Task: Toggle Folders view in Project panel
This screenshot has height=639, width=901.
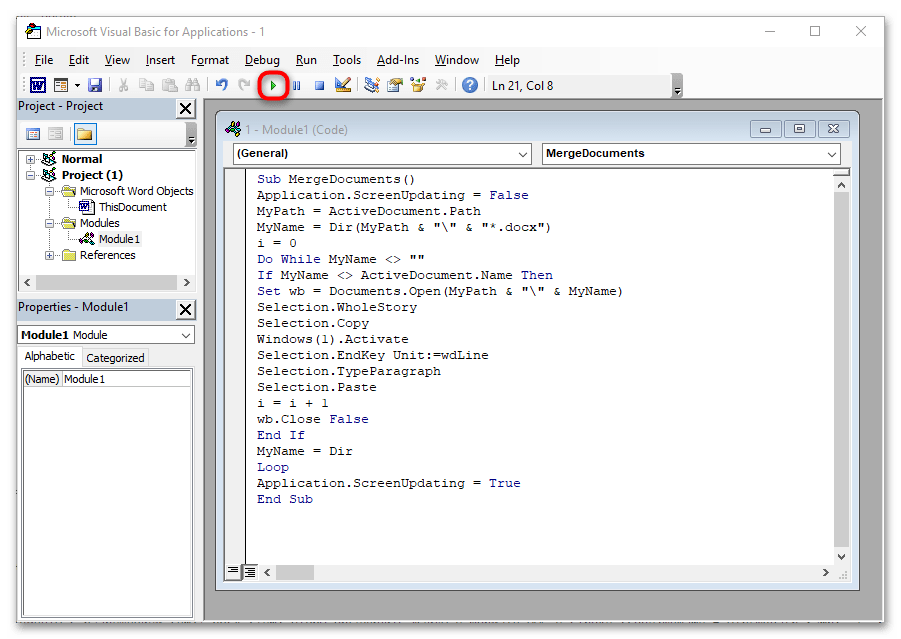Action: [84, 134]
